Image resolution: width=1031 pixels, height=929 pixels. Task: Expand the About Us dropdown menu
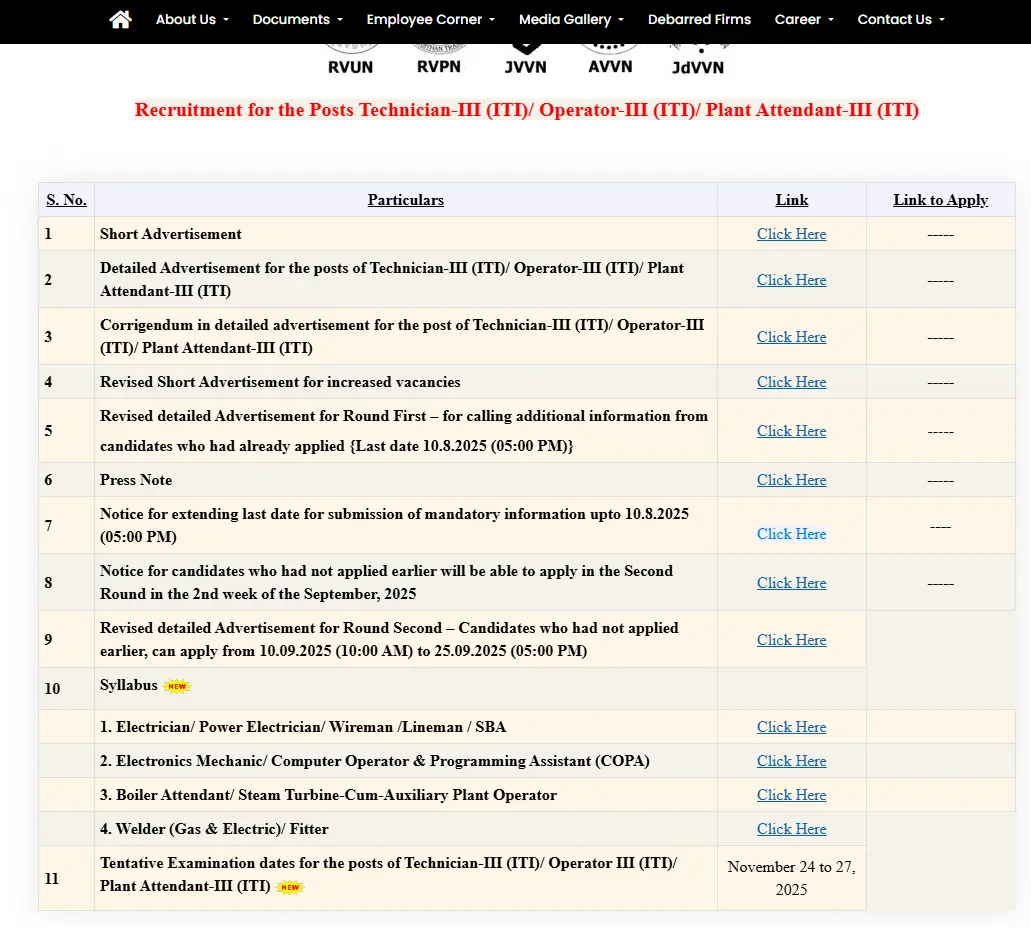coord(192,20)
